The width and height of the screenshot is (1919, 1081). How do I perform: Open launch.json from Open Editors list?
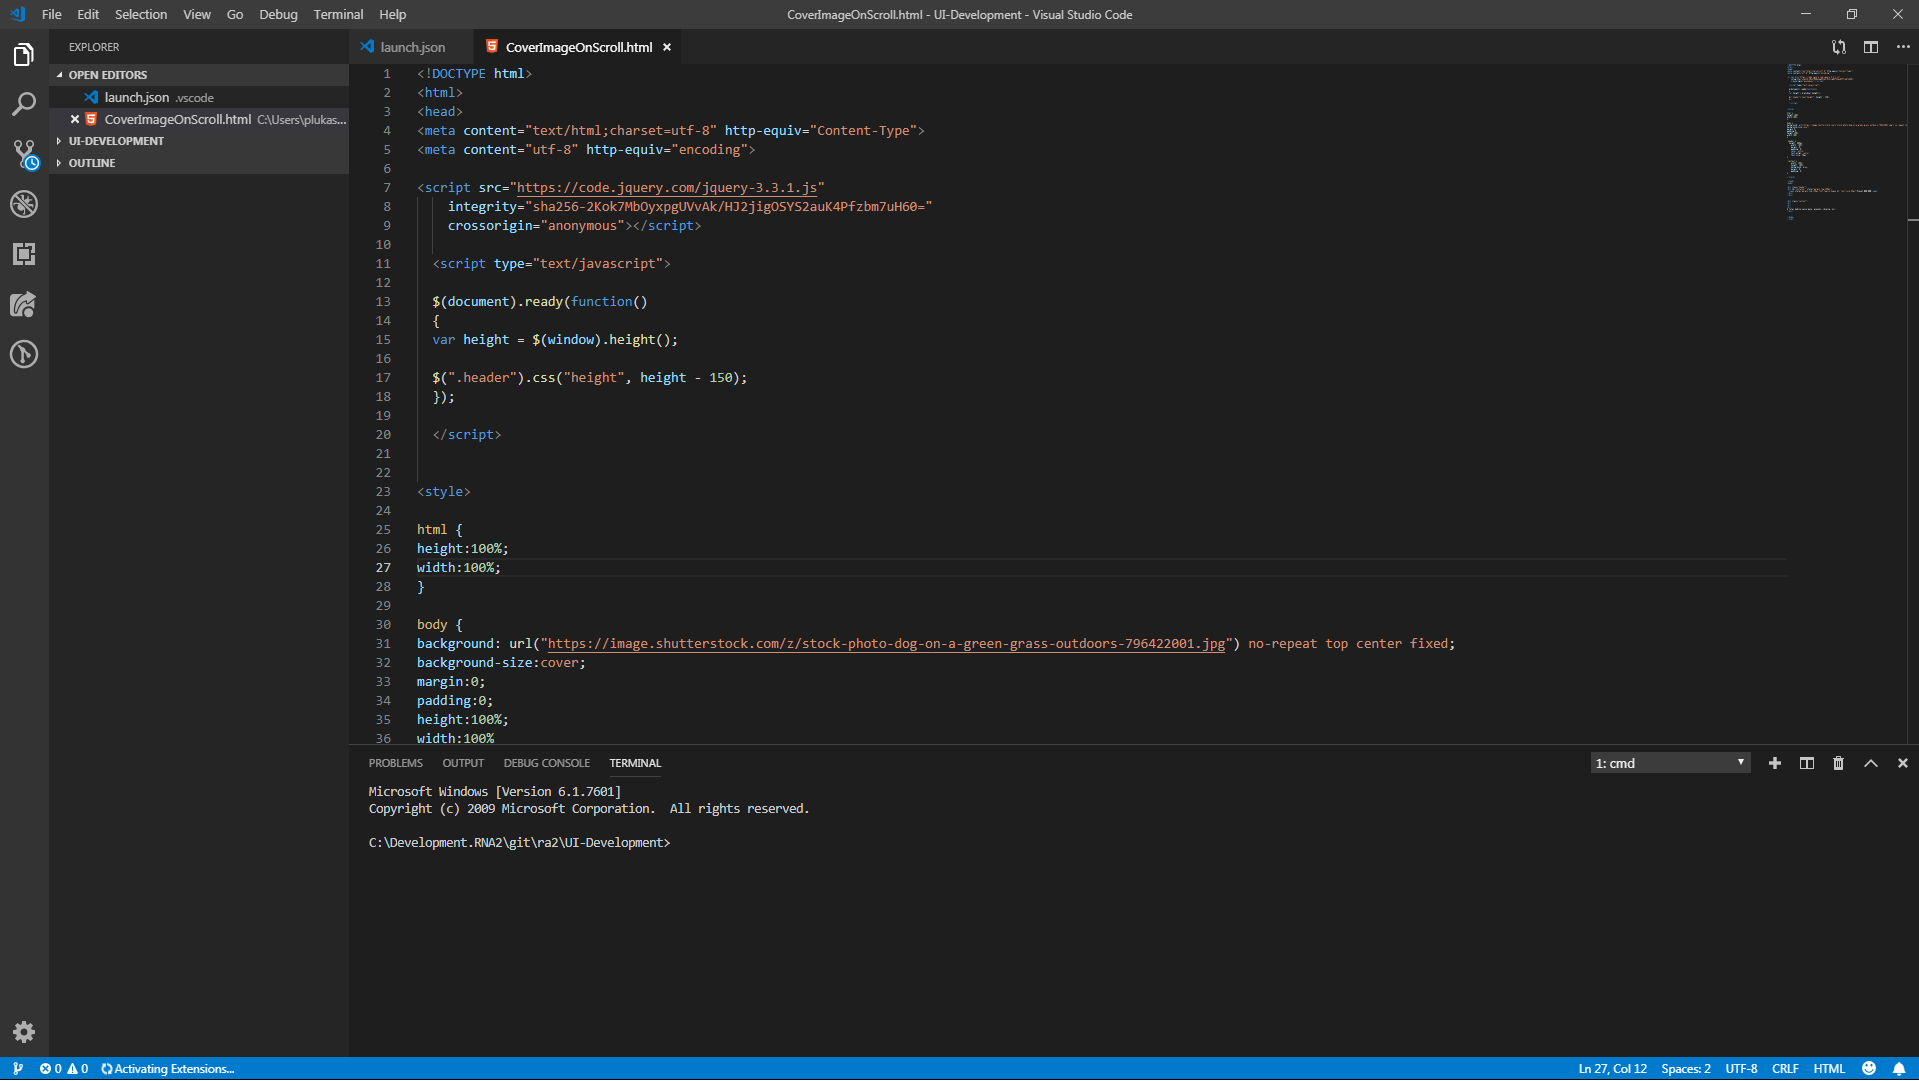(x=199, y=97)
